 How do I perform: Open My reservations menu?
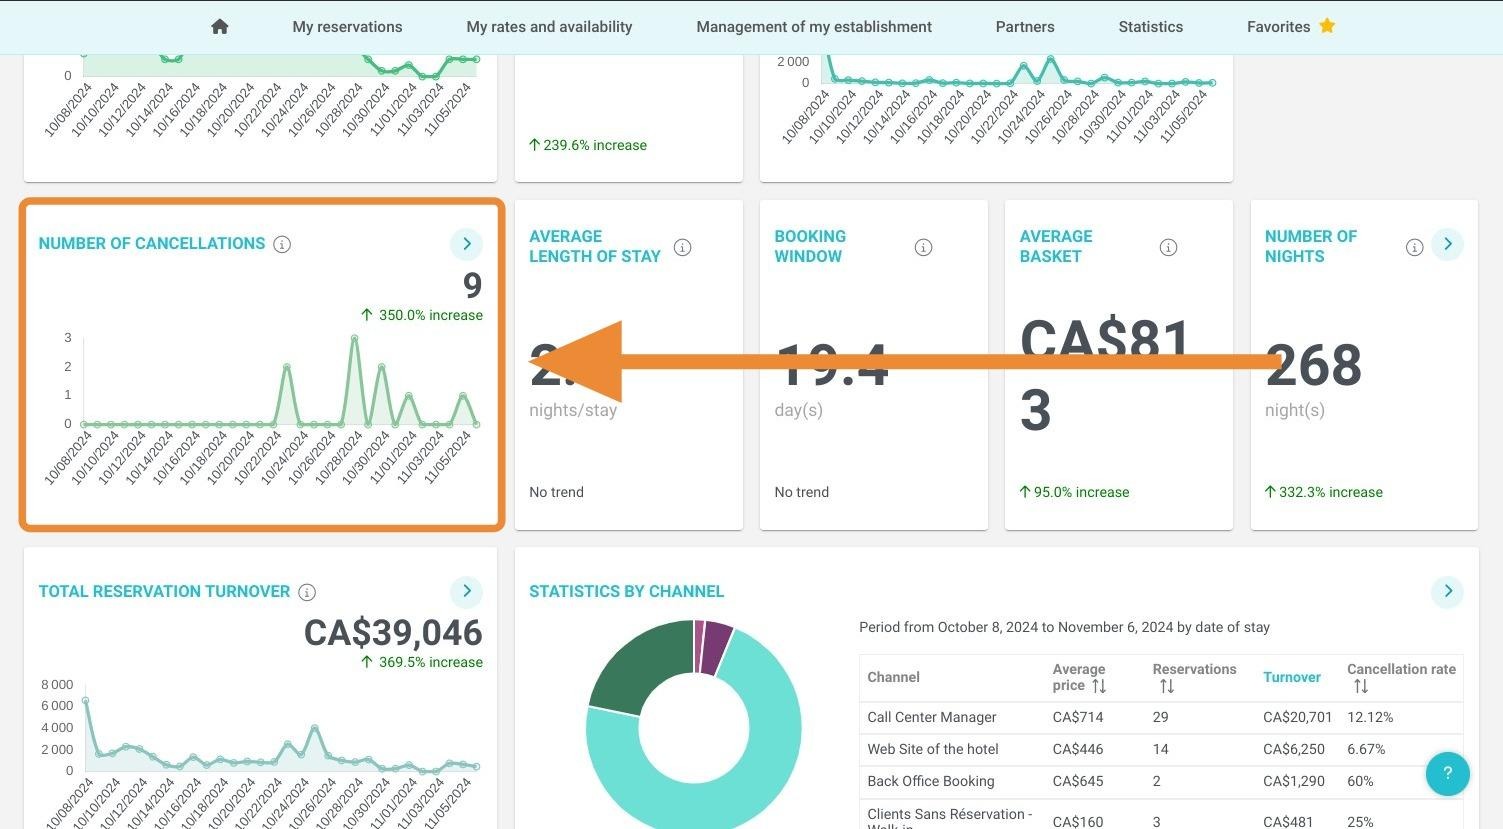click(347, 27)
